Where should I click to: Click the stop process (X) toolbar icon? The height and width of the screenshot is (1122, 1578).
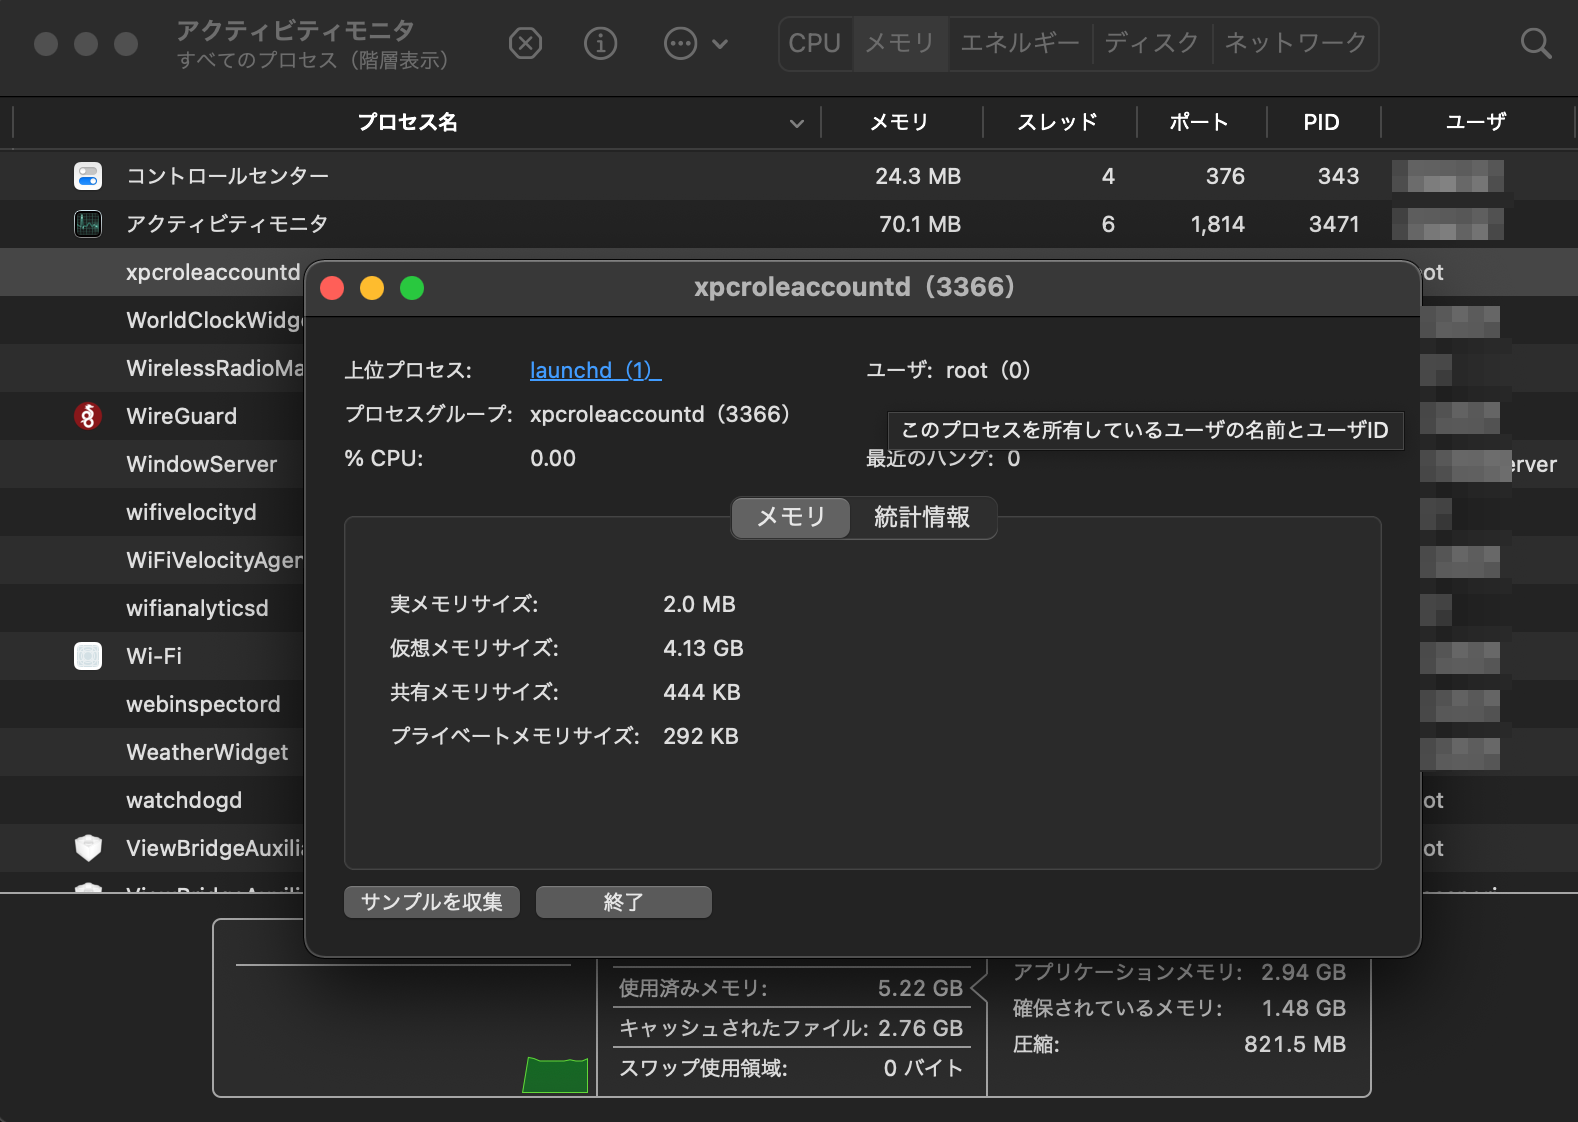[x=525, y=43]
